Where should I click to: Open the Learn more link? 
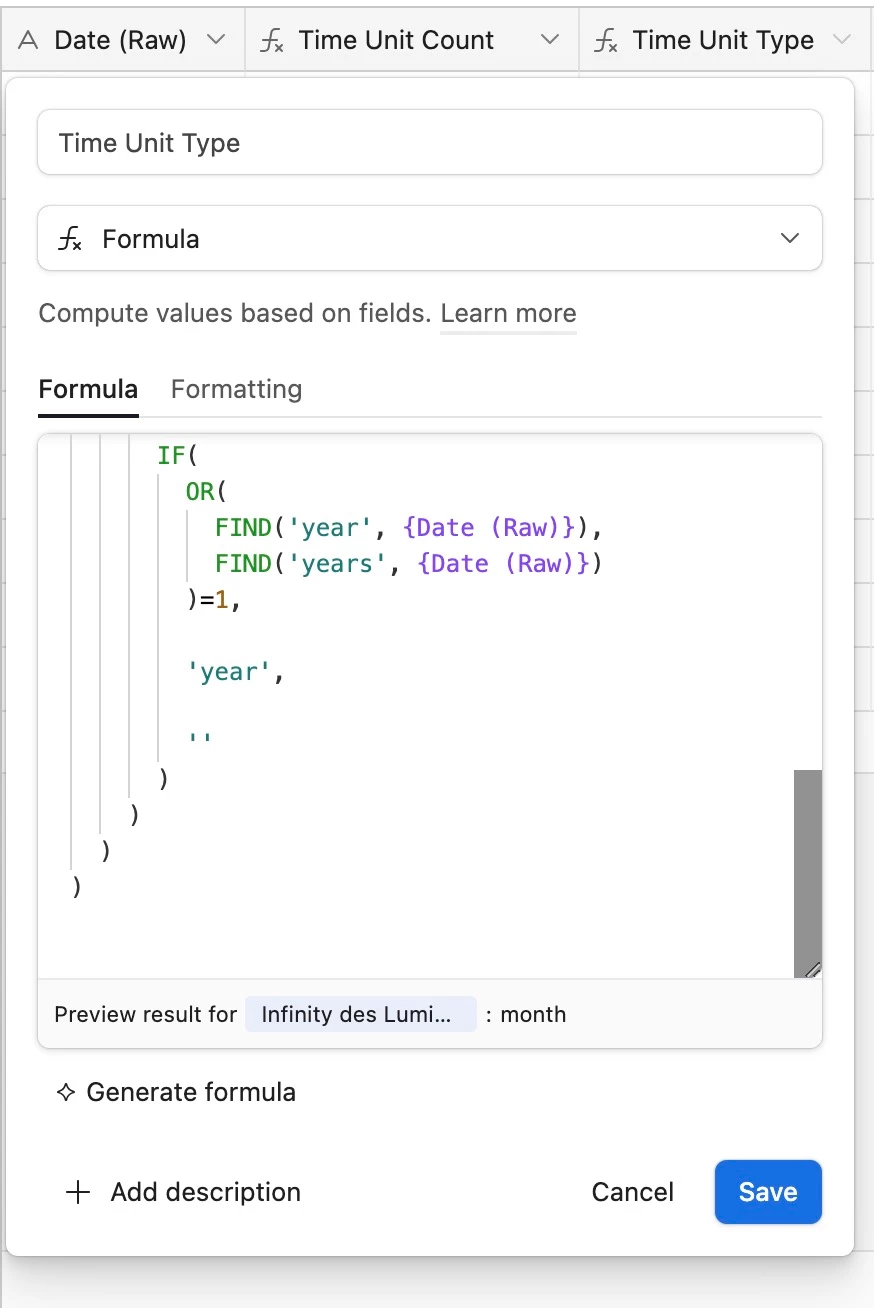click(x=508, y=314)
